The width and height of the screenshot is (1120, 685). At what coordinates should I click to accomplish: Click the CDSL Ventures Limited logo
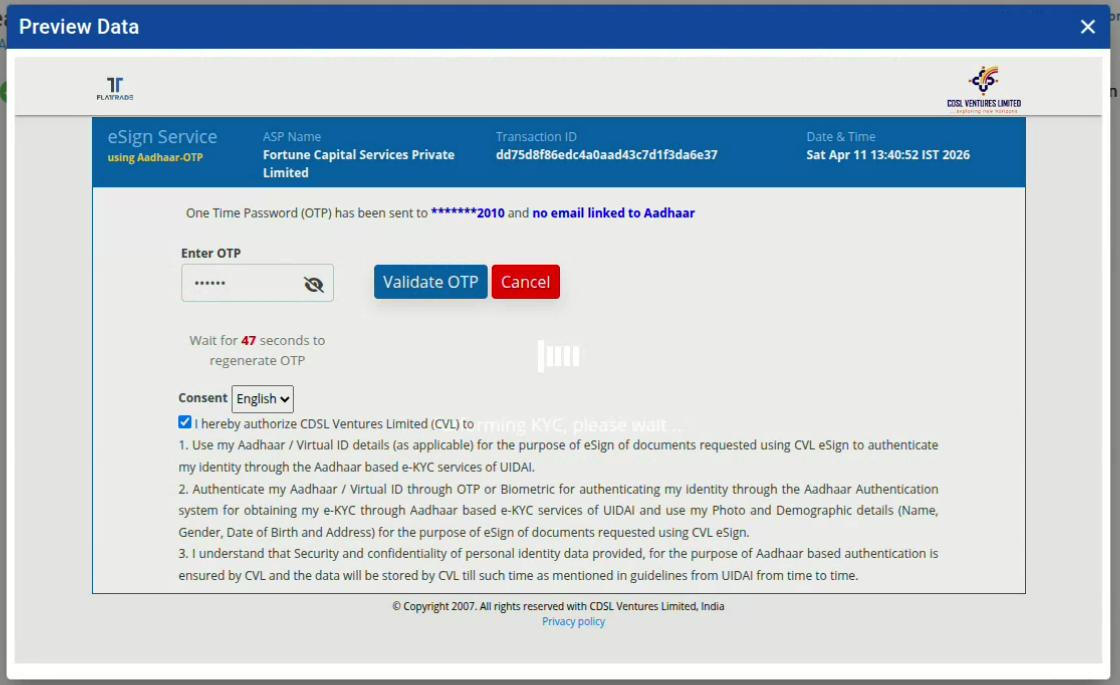pyautogui.click(x=983, y=90)
